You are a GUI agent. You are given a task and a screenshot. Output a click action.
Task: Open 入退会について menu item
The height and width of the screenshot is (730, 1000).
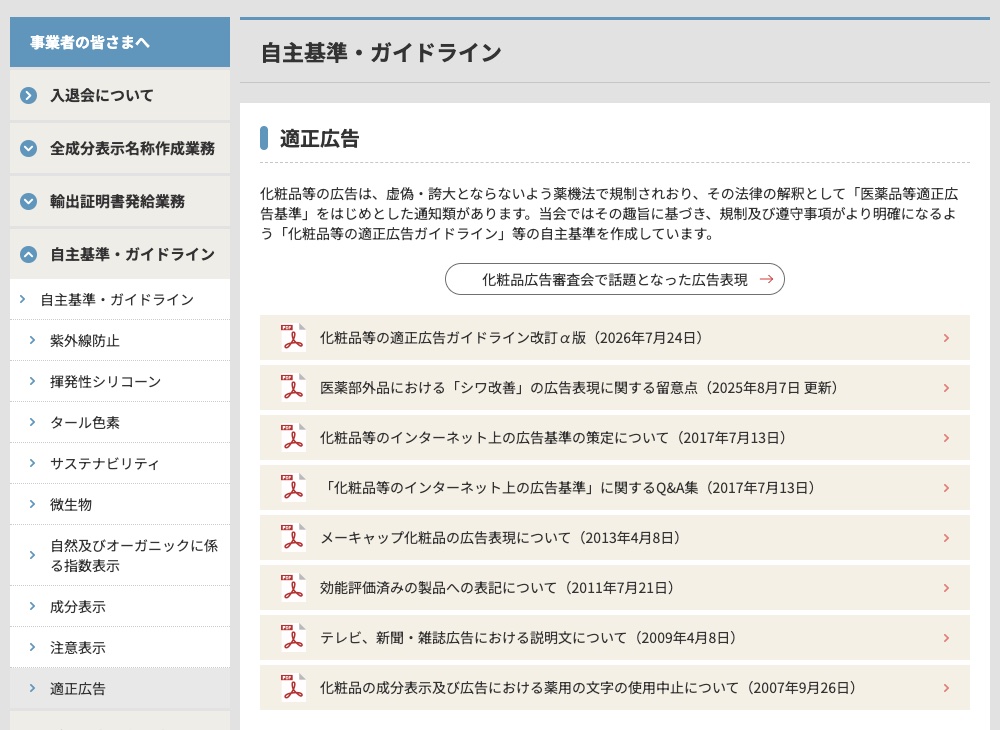click(x=120, y=96)
